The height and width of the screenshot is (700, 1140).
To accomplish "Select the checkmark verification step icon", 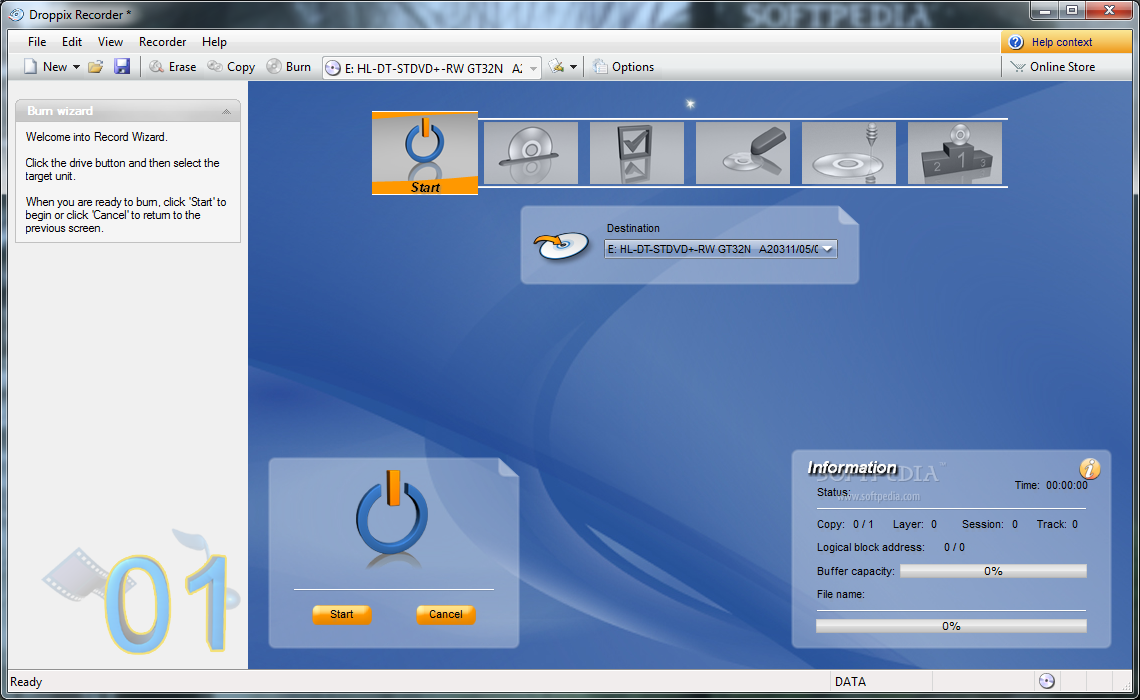I will pos(637,153).
